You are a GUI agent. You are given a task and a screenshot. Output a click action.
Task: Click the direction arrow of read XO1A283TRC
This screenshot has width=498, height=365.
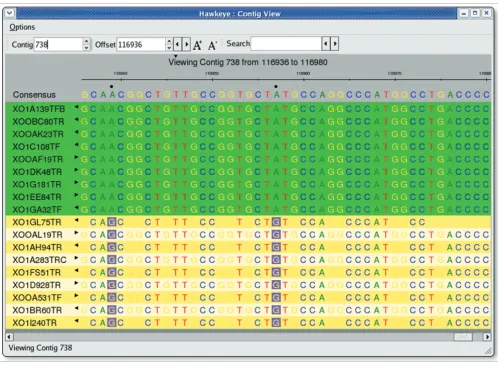pyautogui.click(x=76, y=258)
